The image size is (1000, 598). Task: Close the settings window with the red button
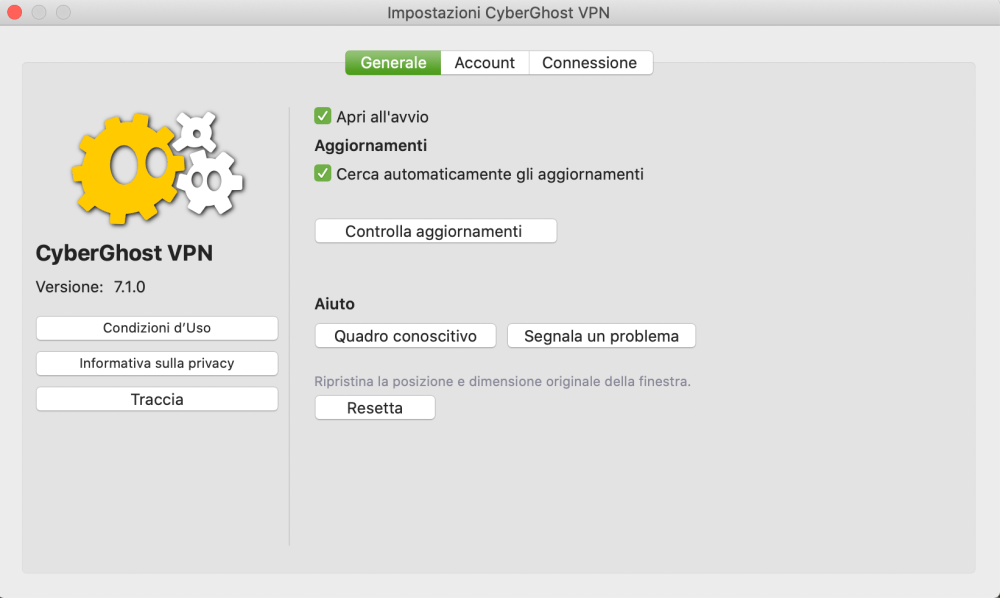pos(15,12)
